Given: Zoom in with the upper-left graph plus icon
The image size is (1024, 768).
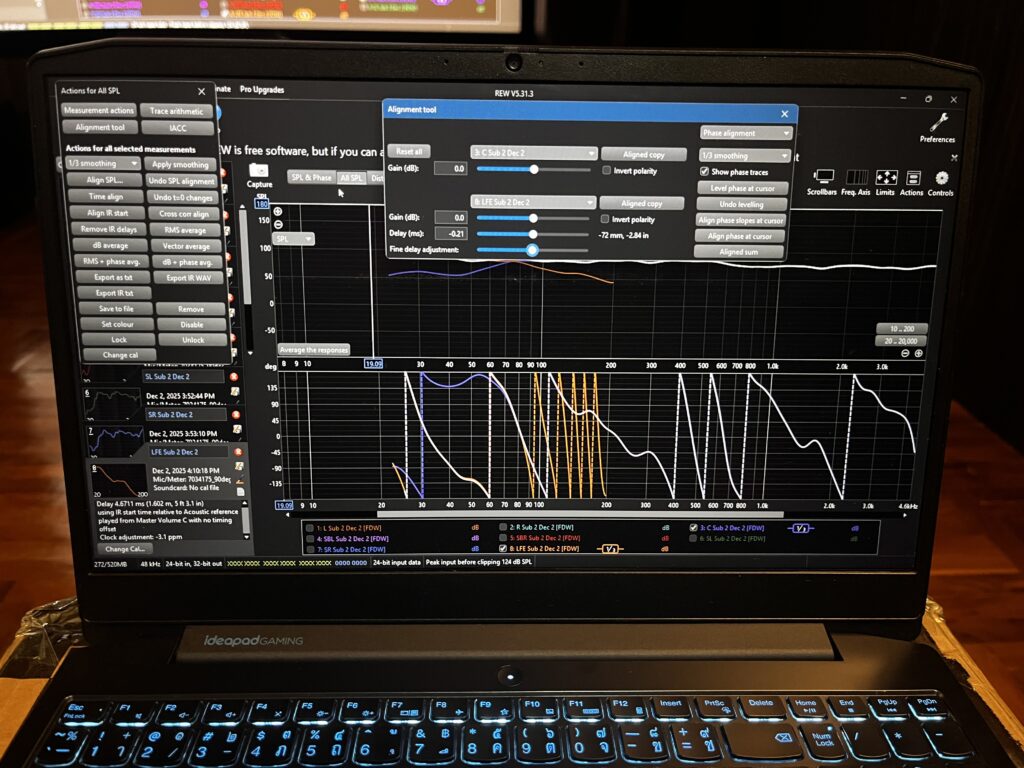Looking at the screenshot, I should tap(278, 212).
